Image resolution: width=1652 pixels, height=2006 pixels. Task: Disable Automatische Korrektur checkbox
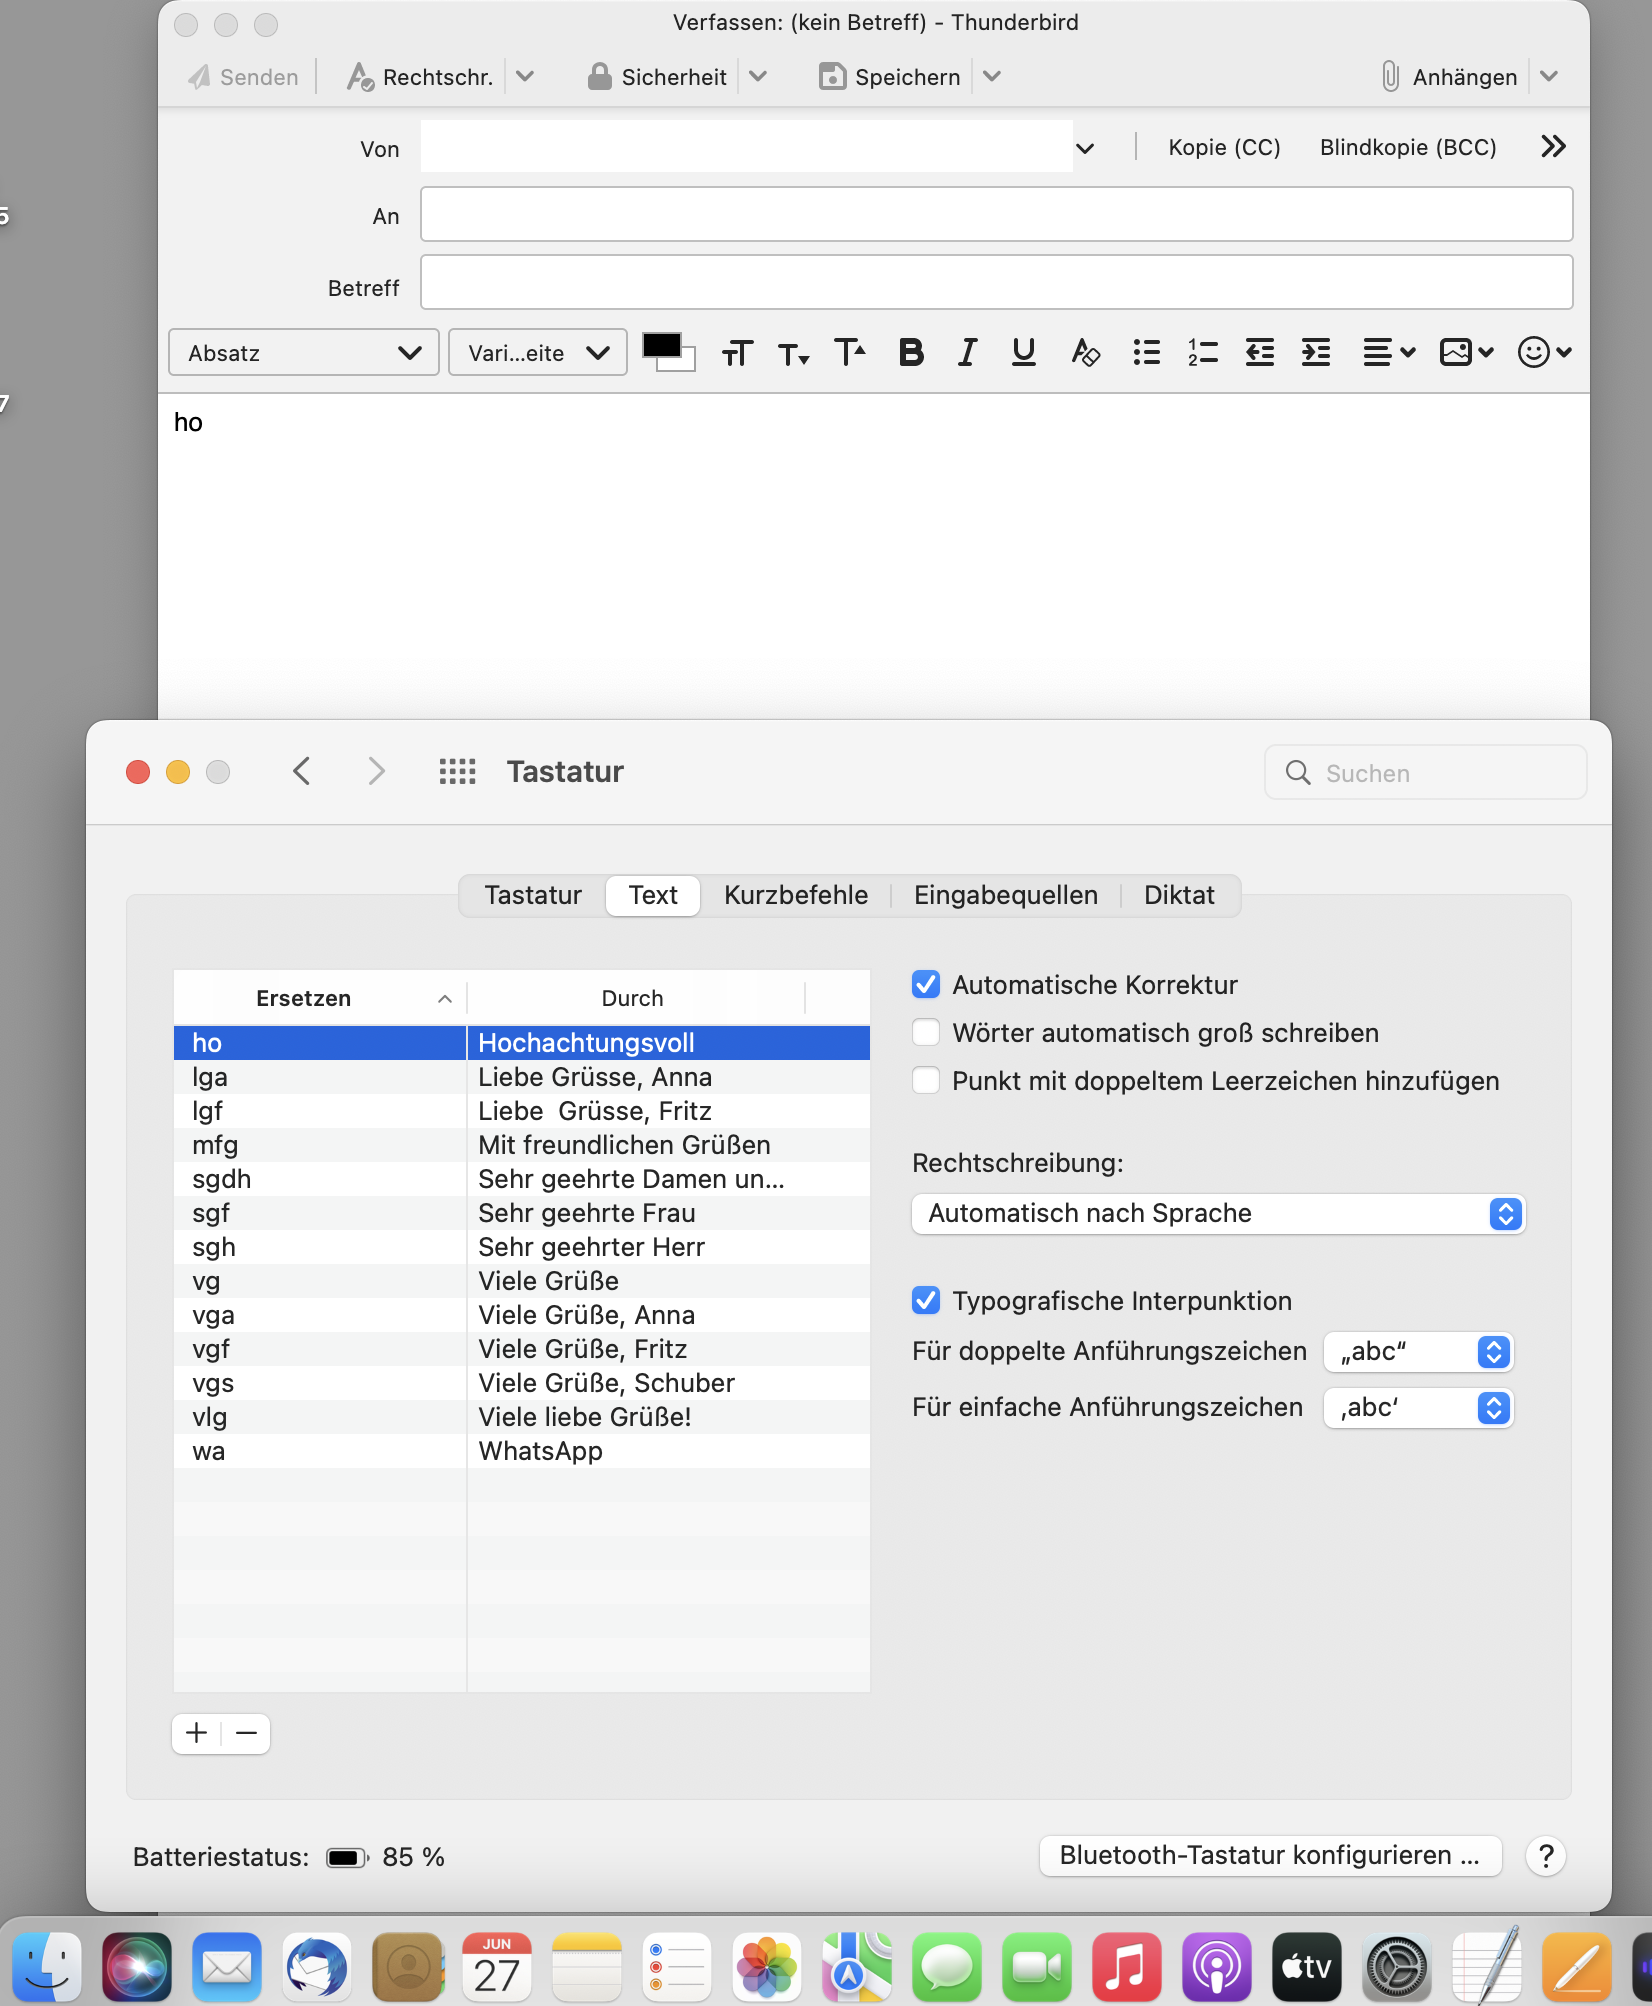pyautogui.click(x=926, y=985)
